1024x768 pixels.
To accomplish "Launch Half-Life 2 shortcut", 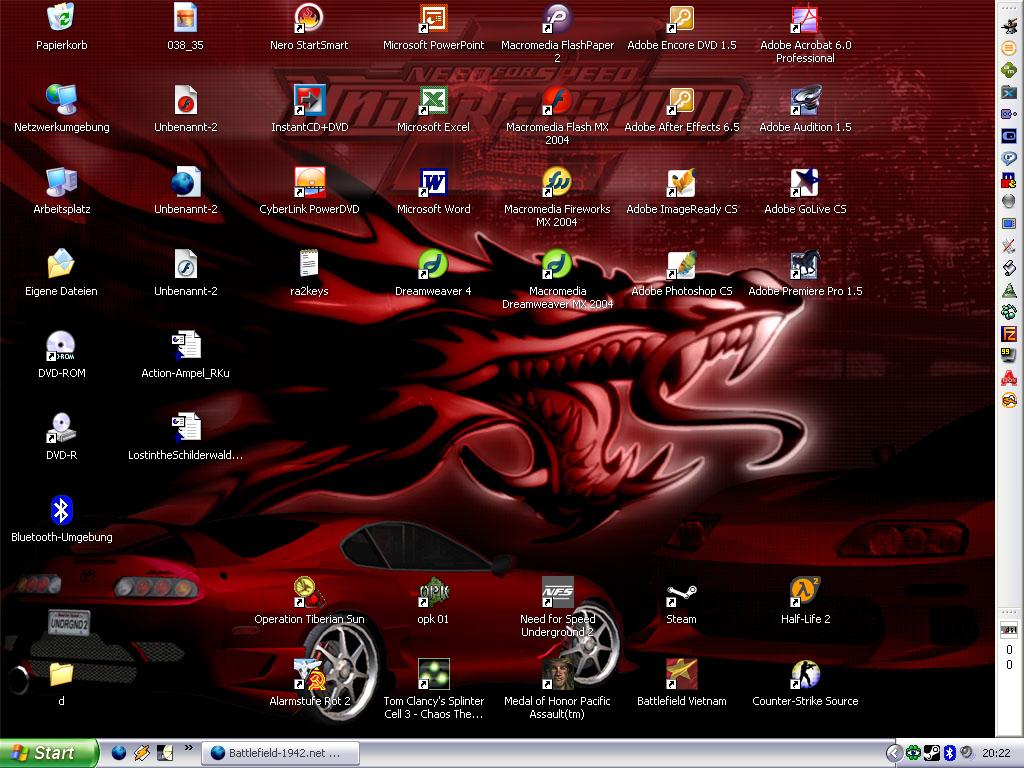I will 805,592.
